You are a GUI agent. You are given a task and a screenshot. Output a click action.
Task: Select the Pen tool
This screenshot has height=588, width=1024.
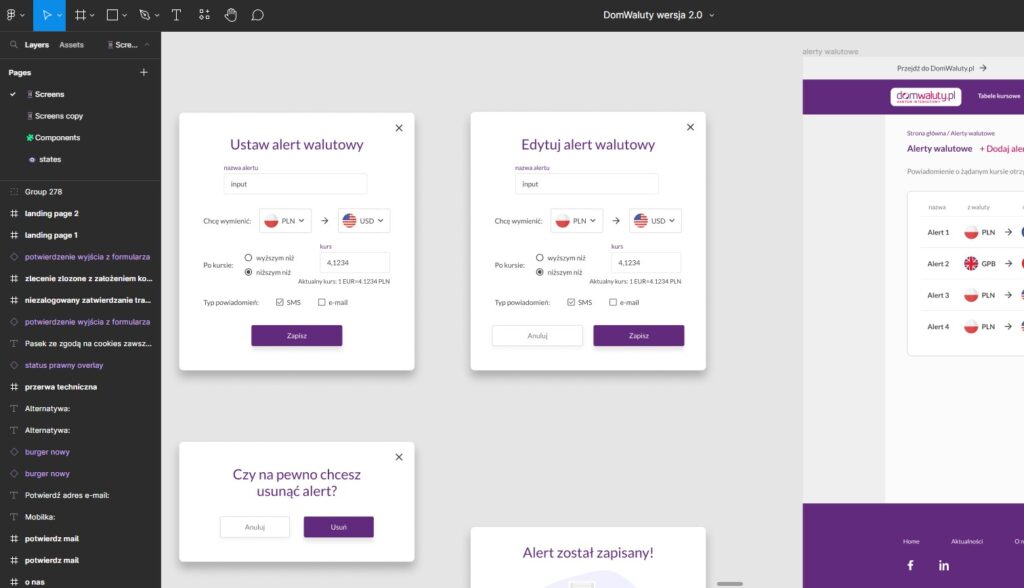coord(144,15)
